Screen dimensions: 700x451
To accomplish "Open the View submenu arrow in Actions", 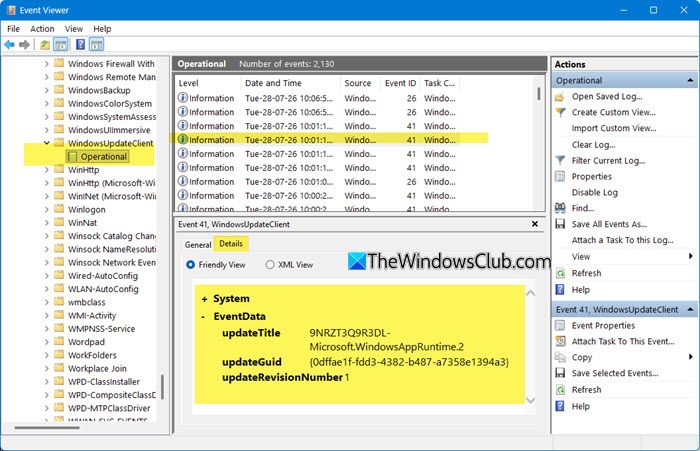I will click(691, 256).
